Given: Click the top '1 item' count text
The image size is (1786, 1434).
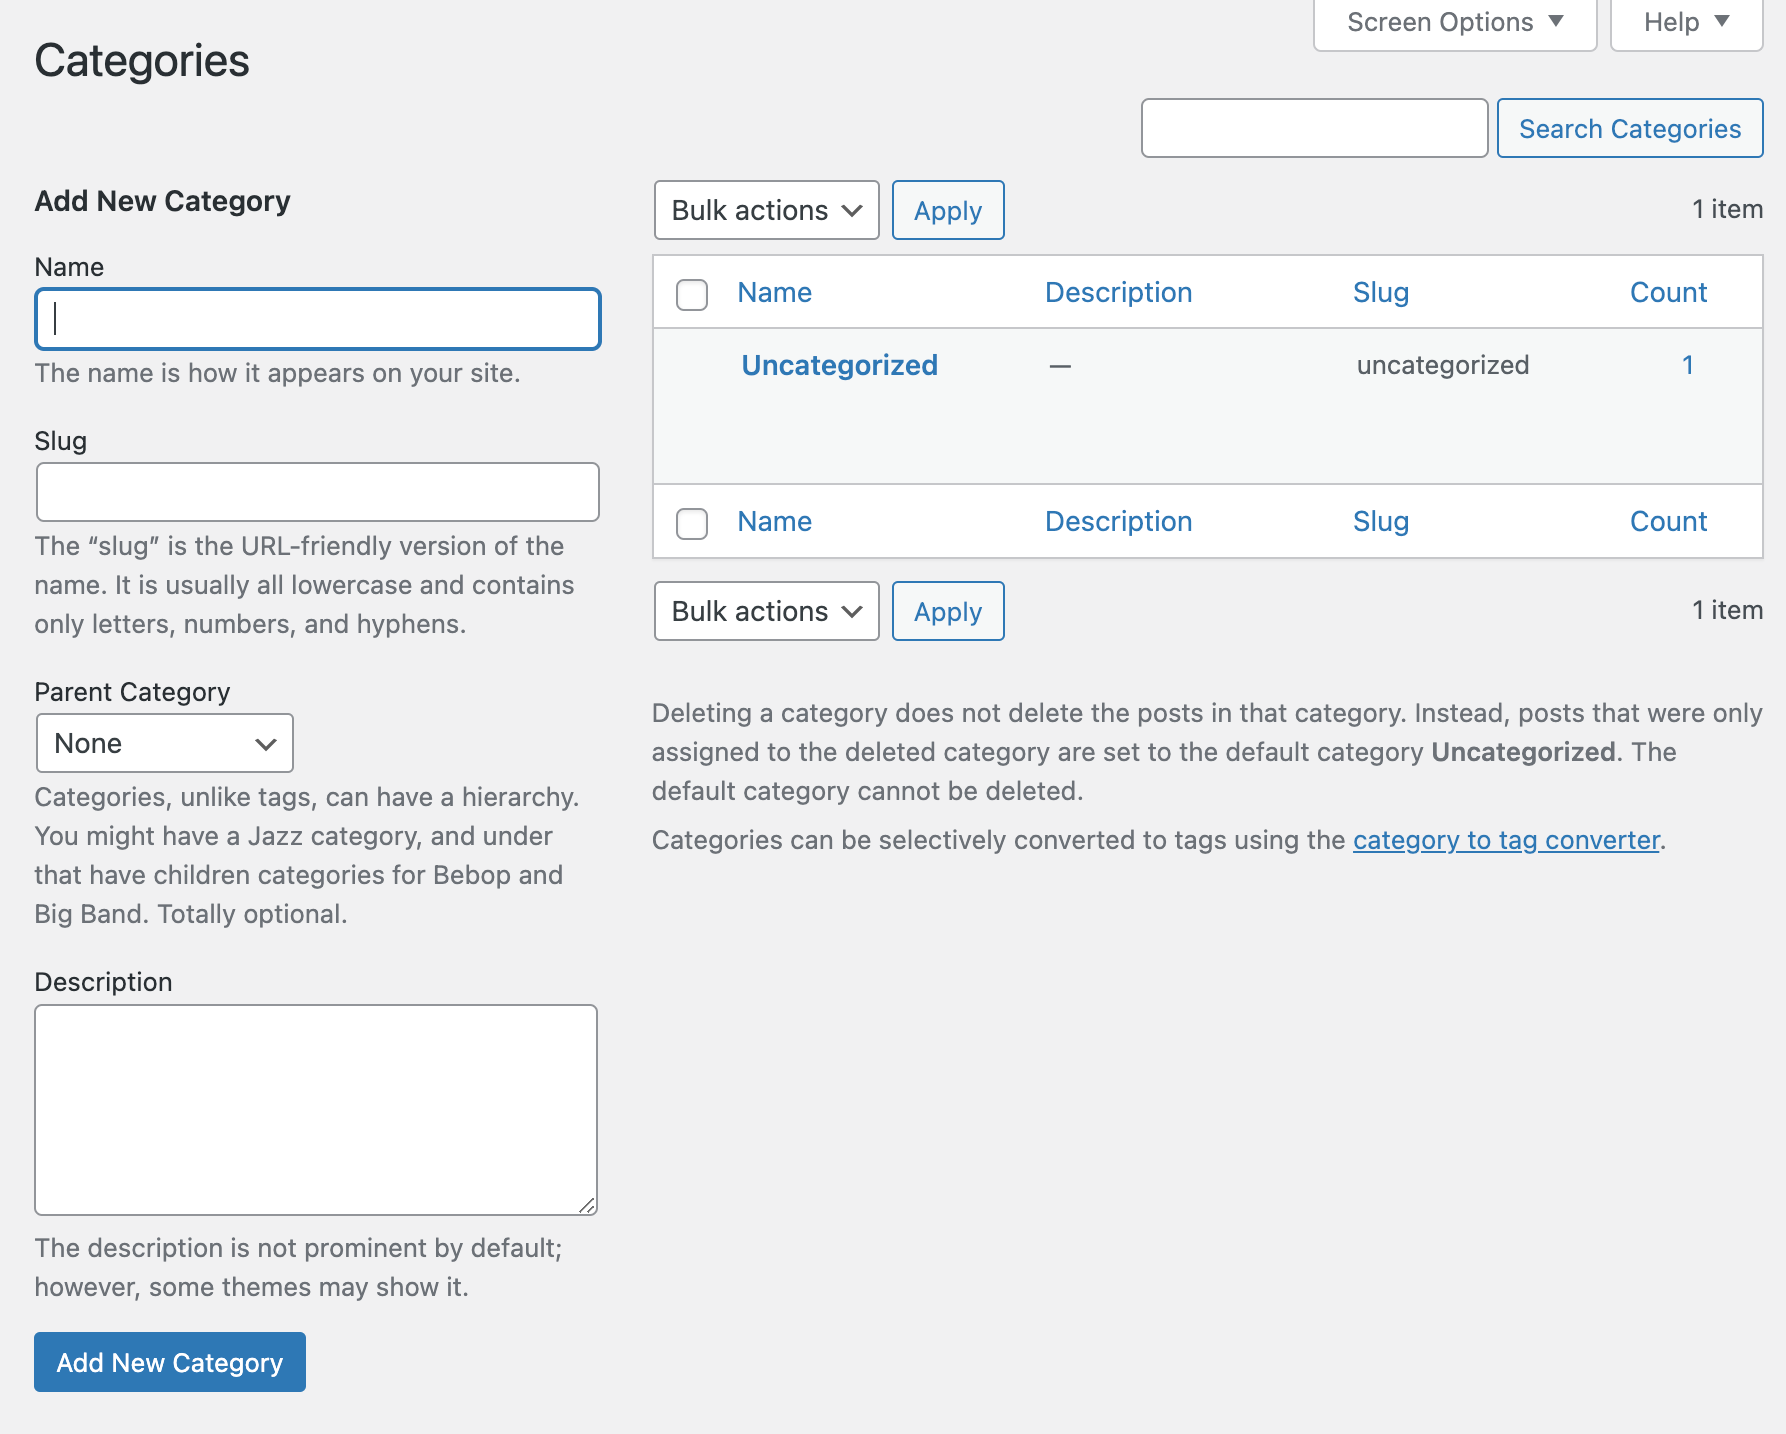Looking at the screenshot, I should (x=1727, y=209).
